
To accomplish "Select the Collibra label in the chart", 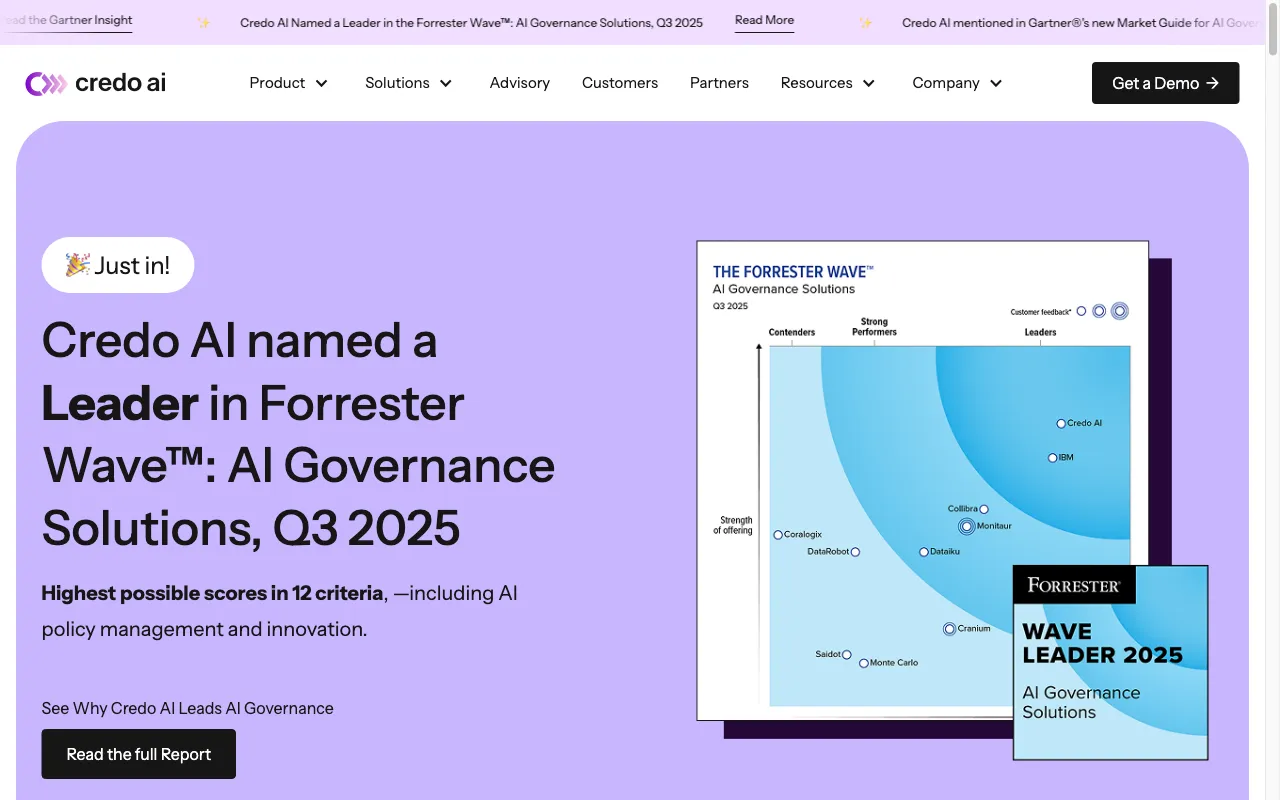I will point(962,509).
